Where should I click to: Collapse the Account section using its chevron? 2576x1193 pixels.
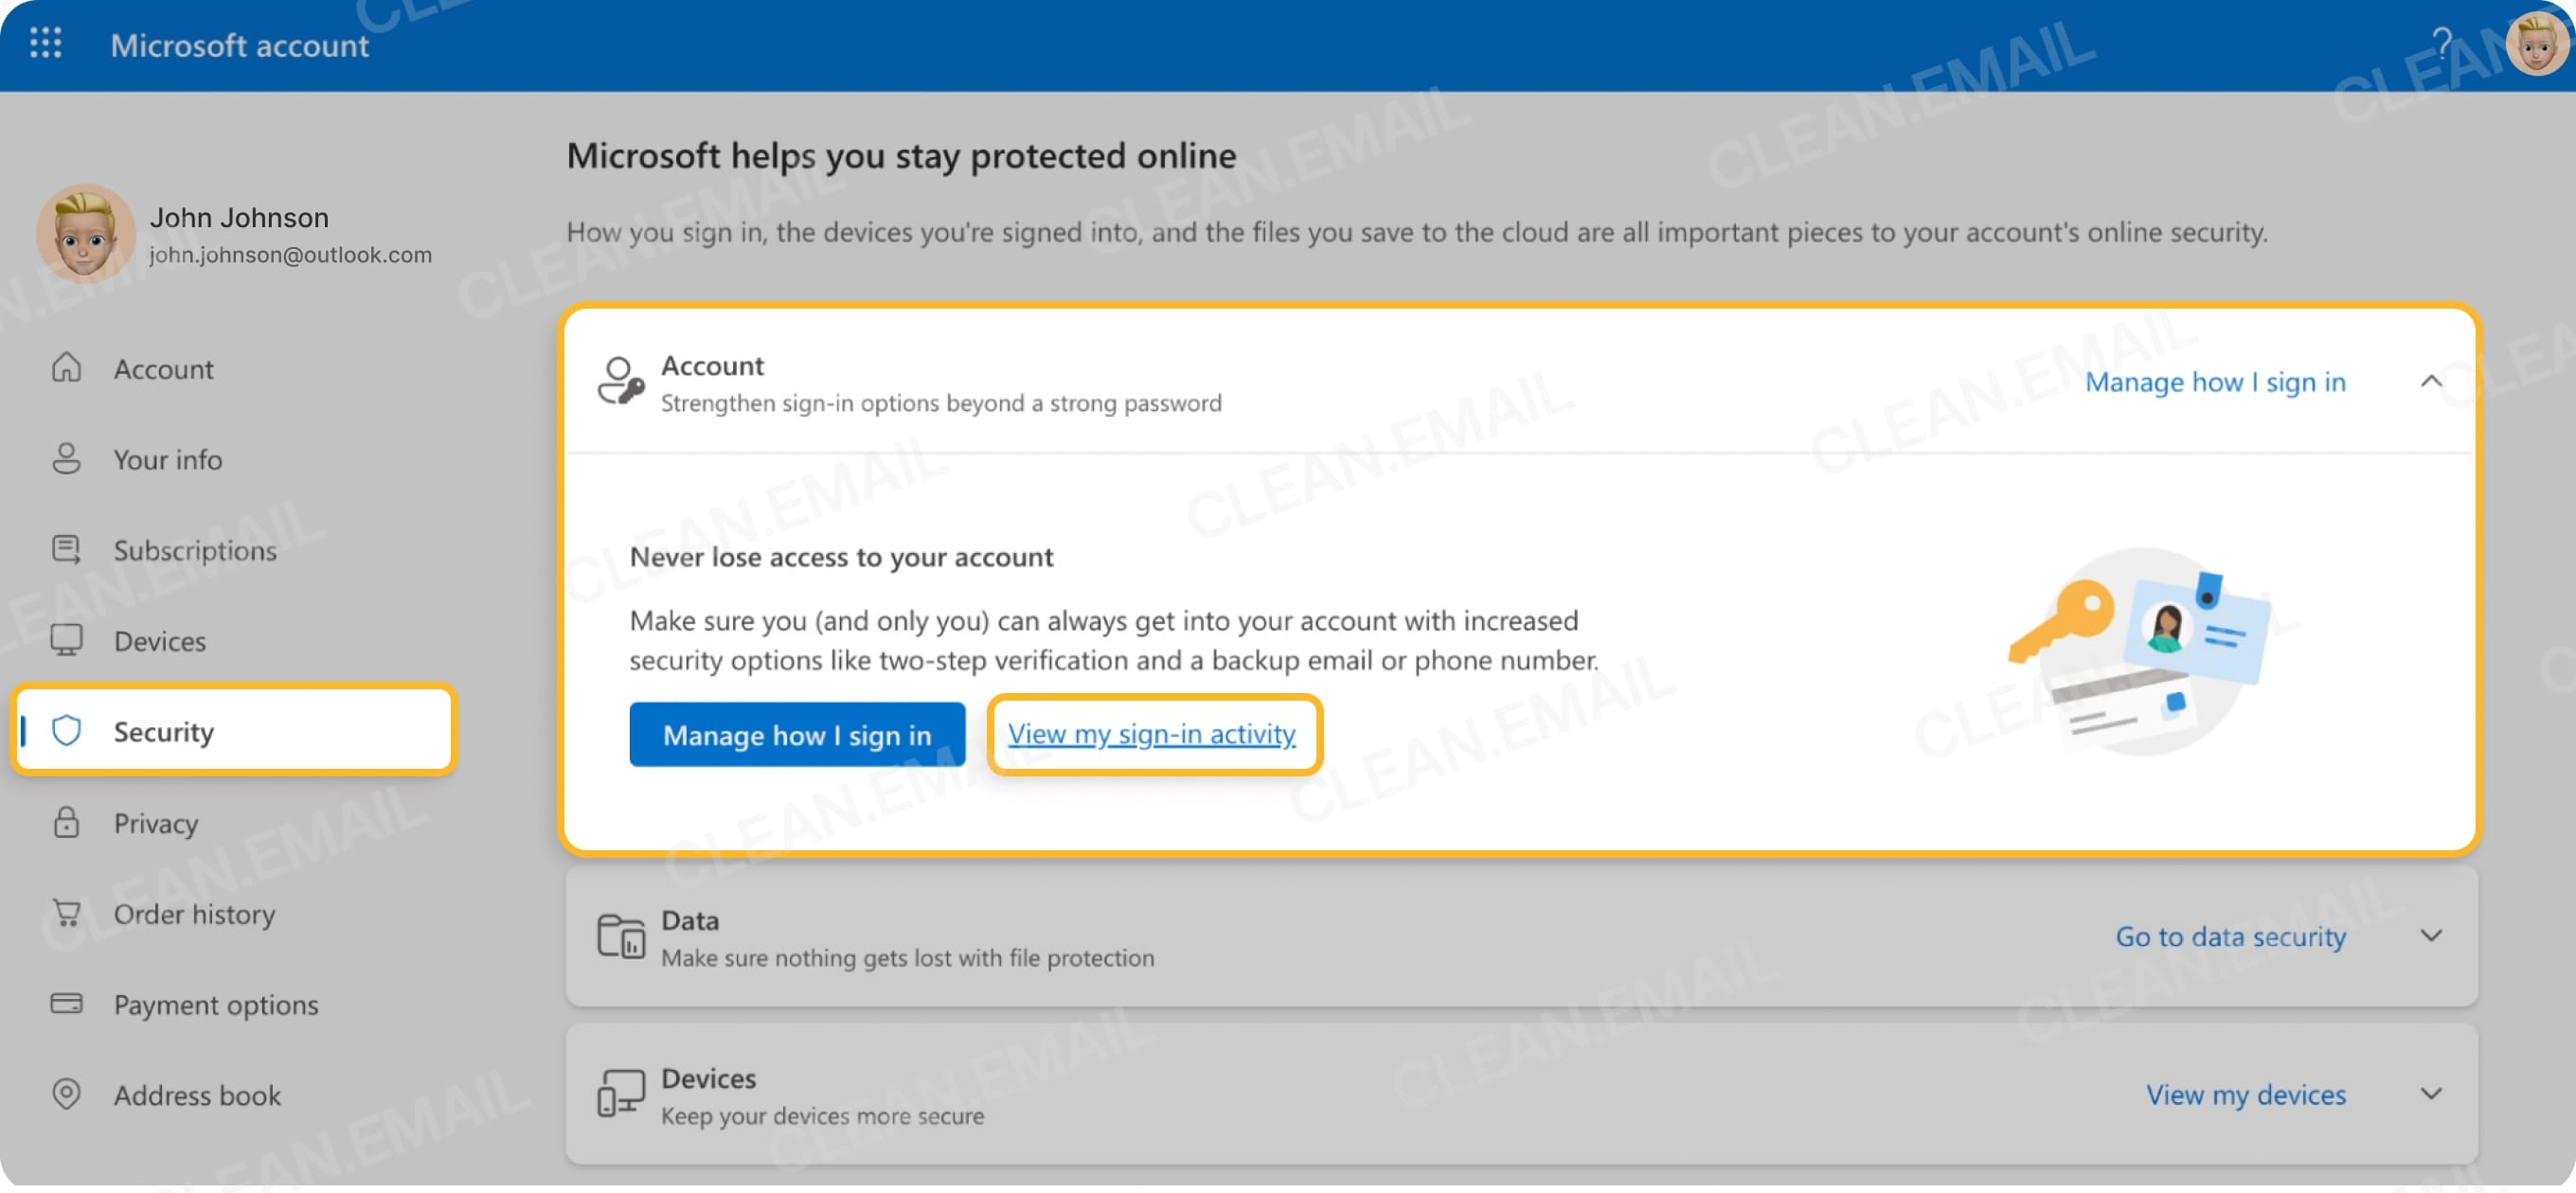coord(2433,381)
